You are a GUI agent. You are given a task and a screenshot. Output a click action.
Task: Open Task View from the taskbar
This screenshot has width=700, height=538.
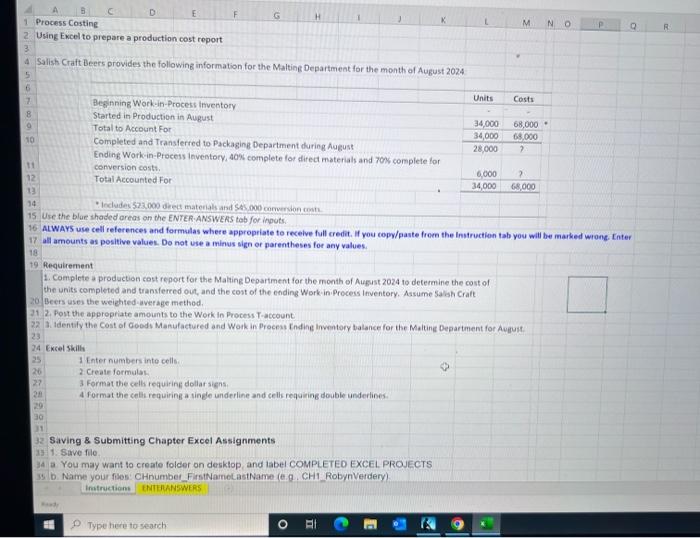pyautogui.click(x=311, y=524)
